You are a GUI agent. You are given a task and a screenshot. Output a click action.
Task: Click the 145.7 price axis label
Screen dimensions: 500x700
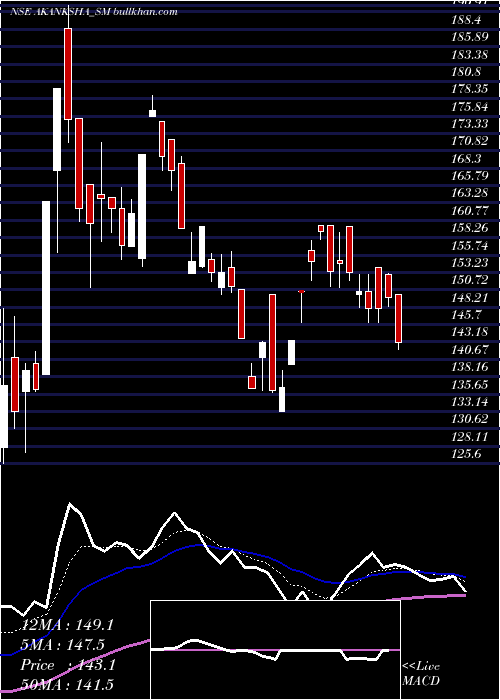tap(466, 317)
